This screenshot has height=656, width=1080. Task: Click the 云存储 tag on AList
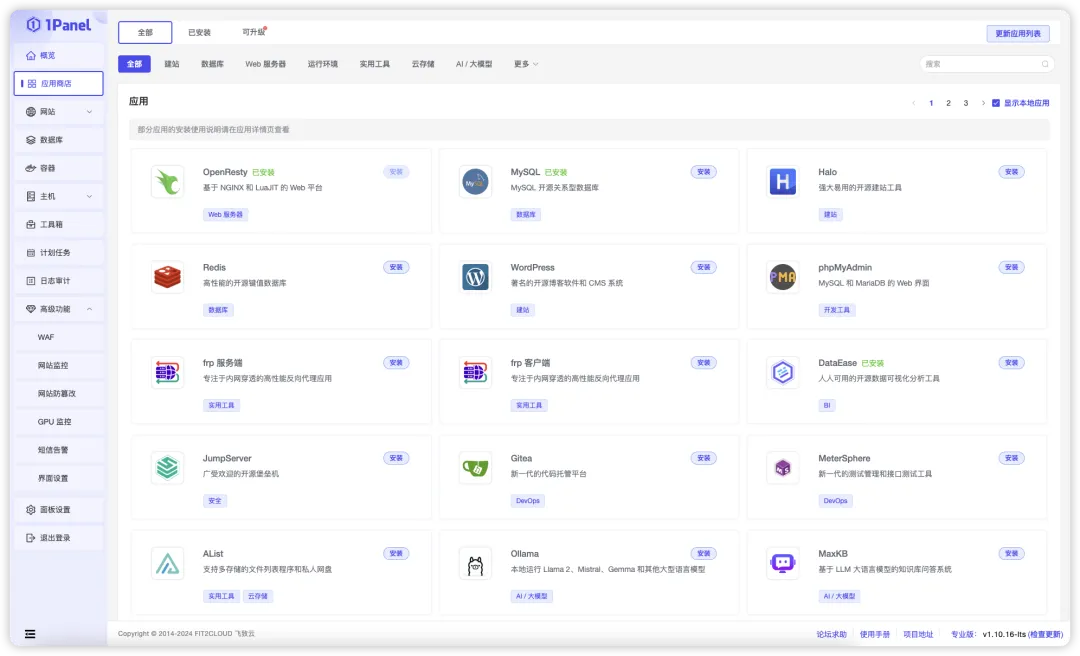(258, 596)
